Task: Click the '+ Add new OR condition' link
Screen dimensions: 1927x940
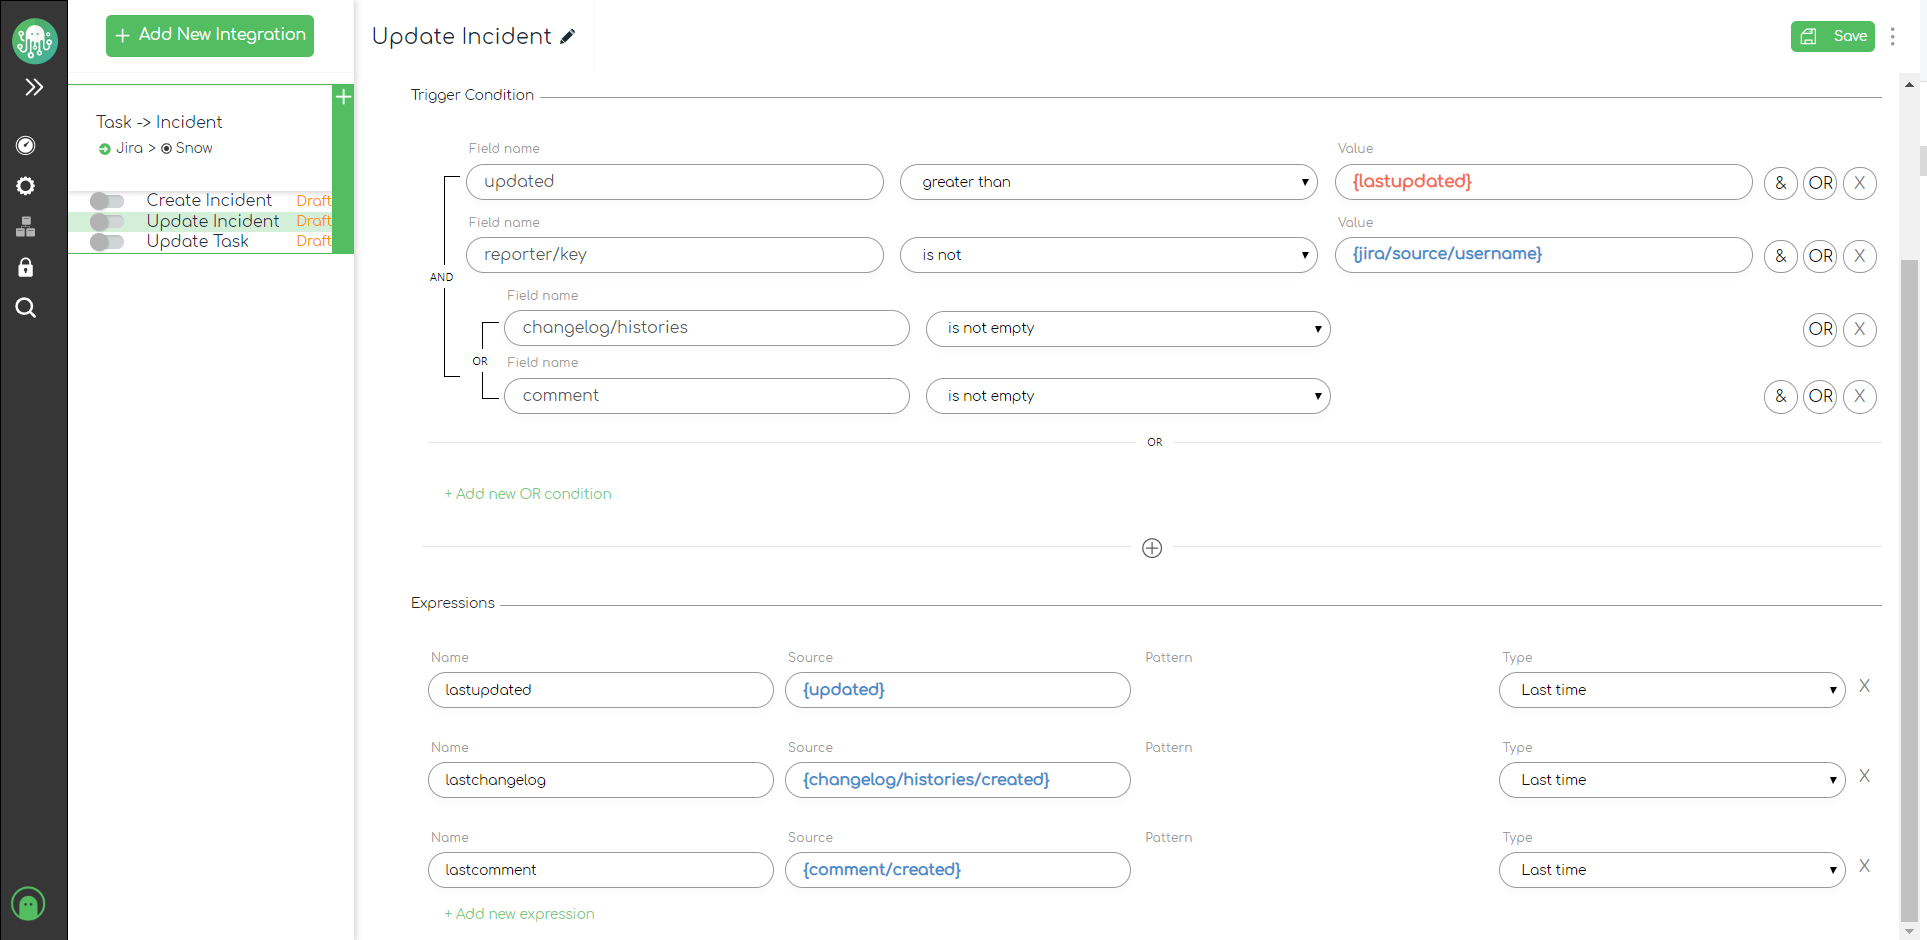Action: (528, 494)
